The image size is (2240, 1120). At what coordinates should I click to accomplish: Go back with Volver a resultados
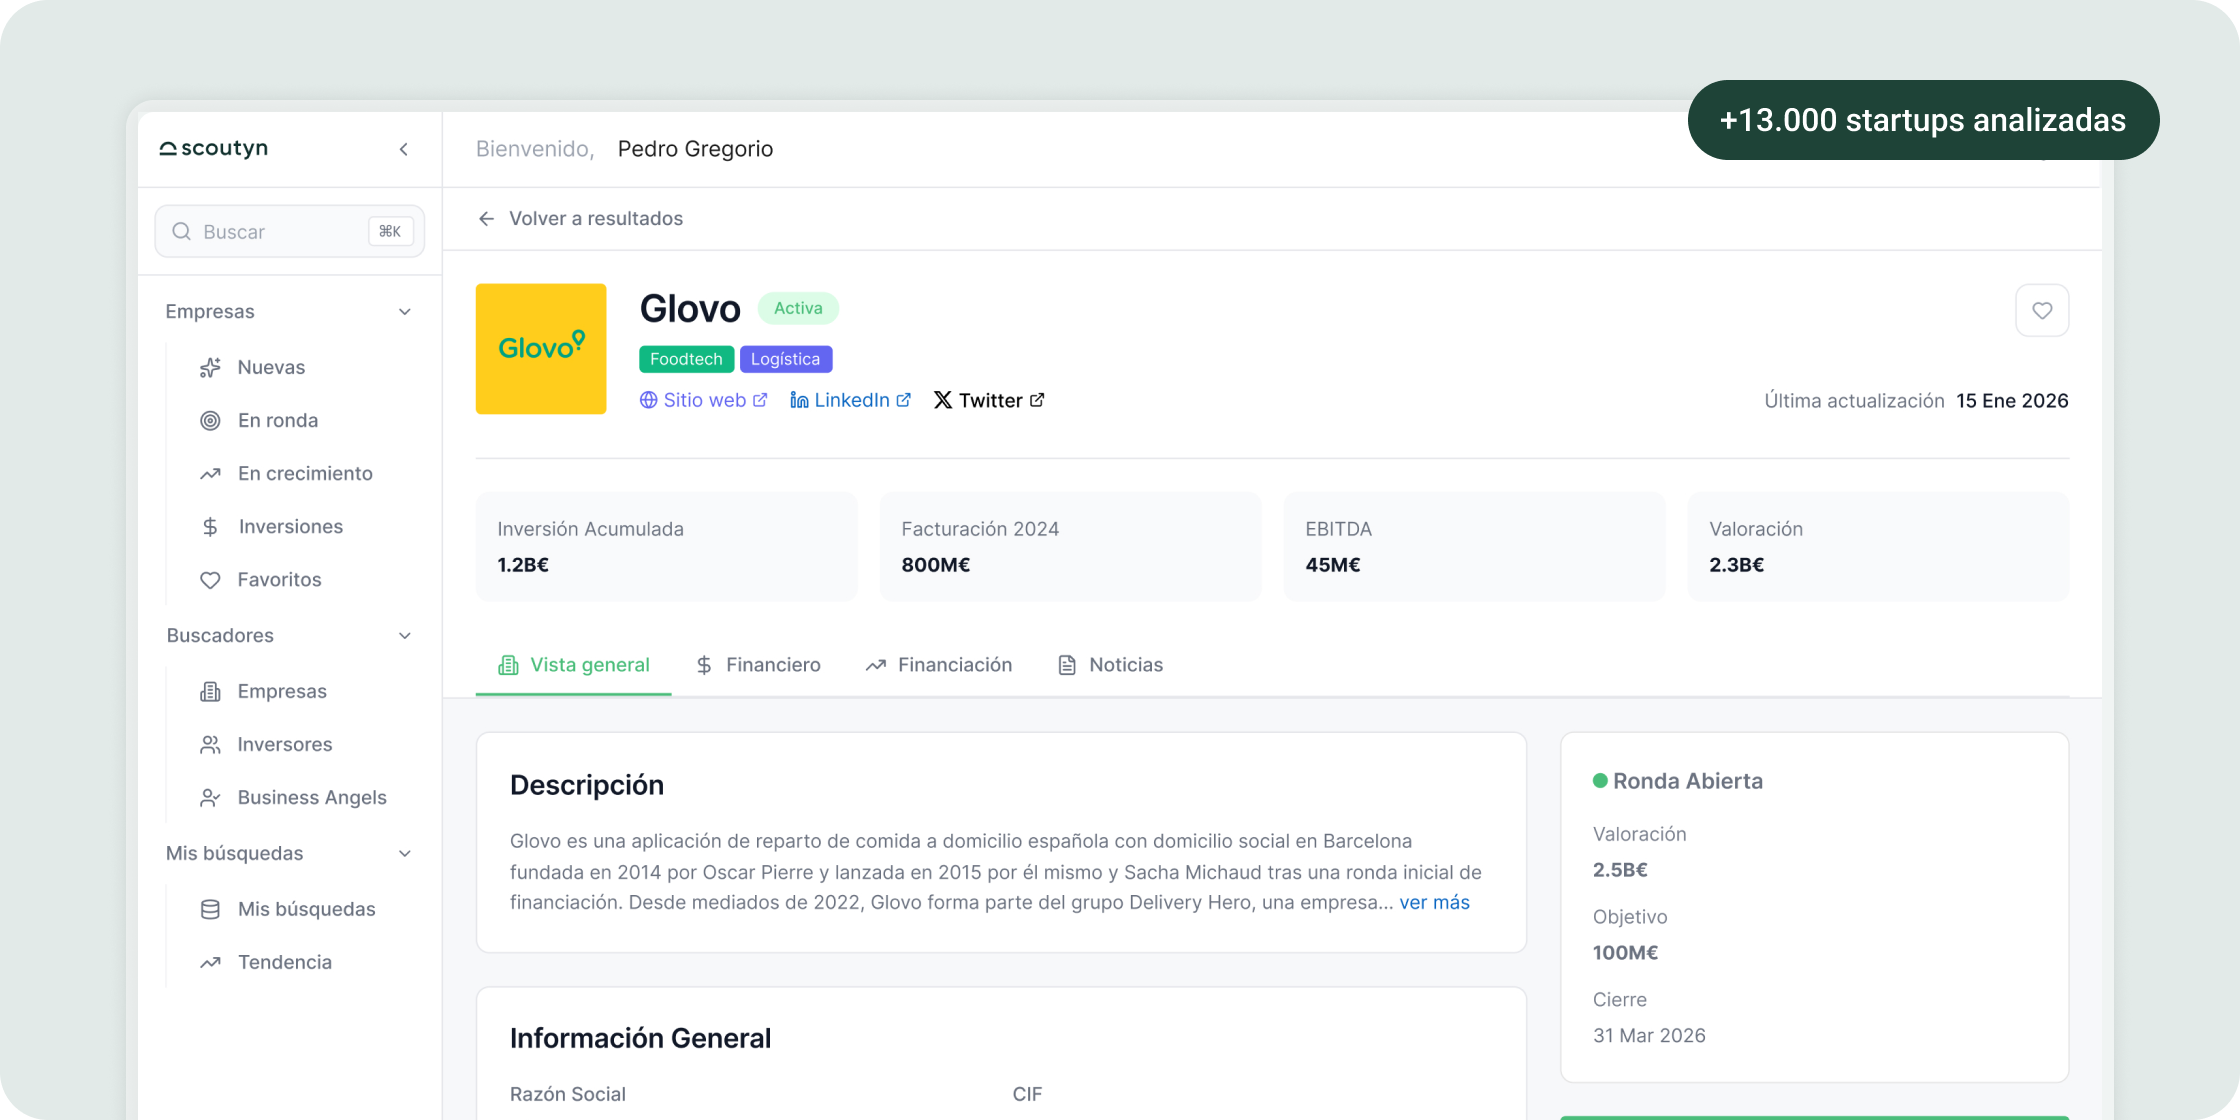pos(580,218)
